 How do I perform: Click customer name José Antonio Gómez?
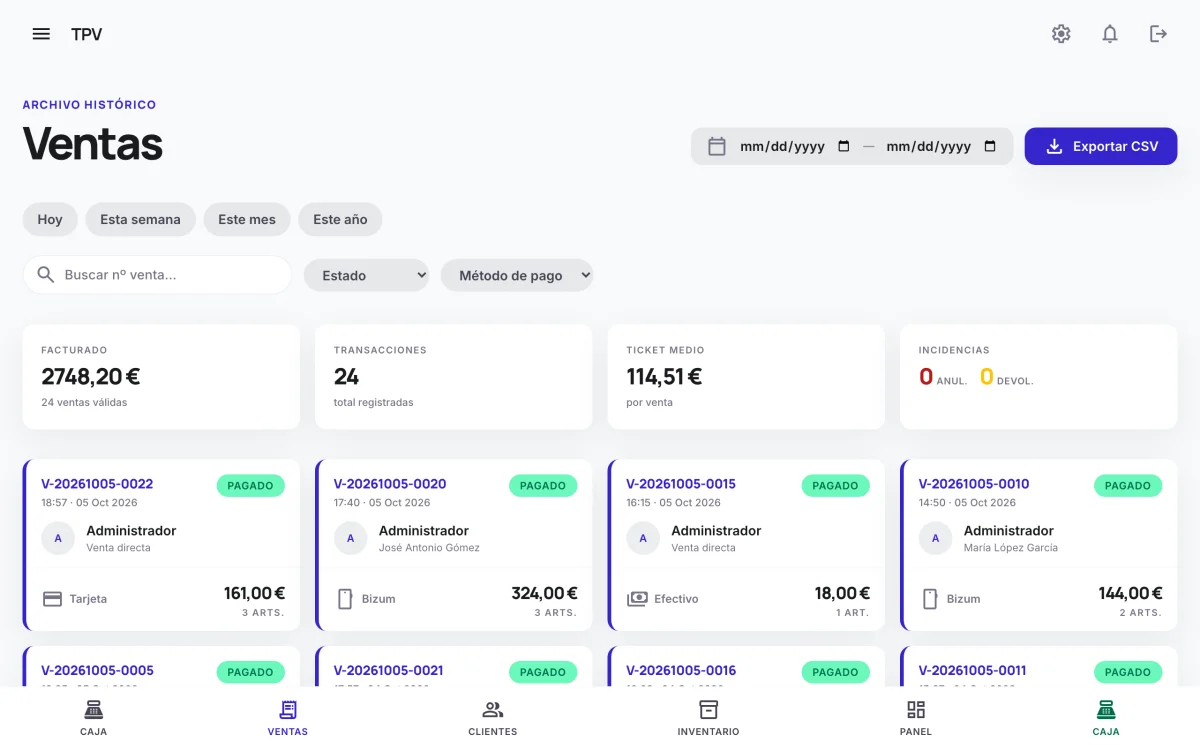click(x=429, y=548)
